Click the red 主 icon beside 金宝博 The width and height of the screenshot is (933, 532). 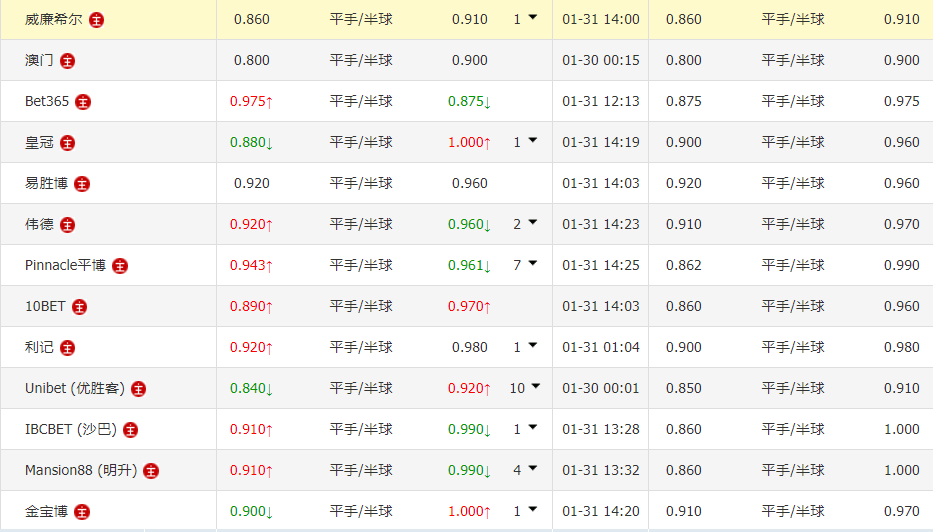coord(82,511)
